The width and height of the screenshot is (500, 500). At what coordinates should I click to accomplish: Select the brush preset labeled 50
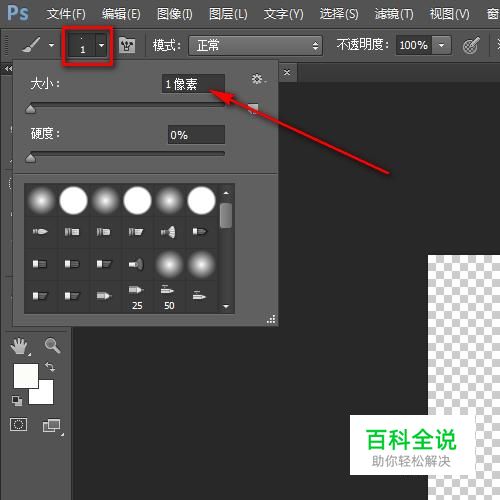[169, 297]
